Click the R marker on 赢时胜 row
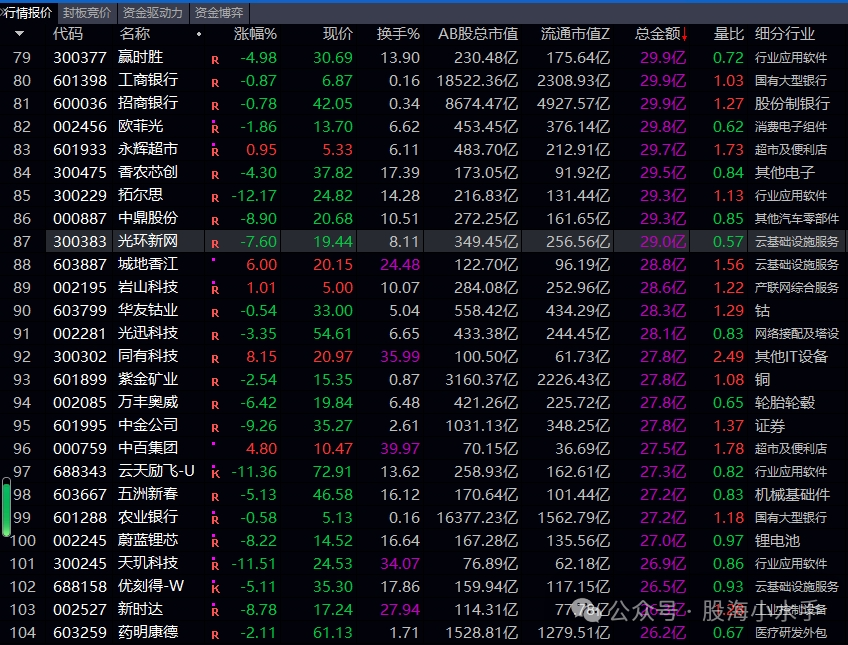Screen dimensions: 848x645 (215, 60)
